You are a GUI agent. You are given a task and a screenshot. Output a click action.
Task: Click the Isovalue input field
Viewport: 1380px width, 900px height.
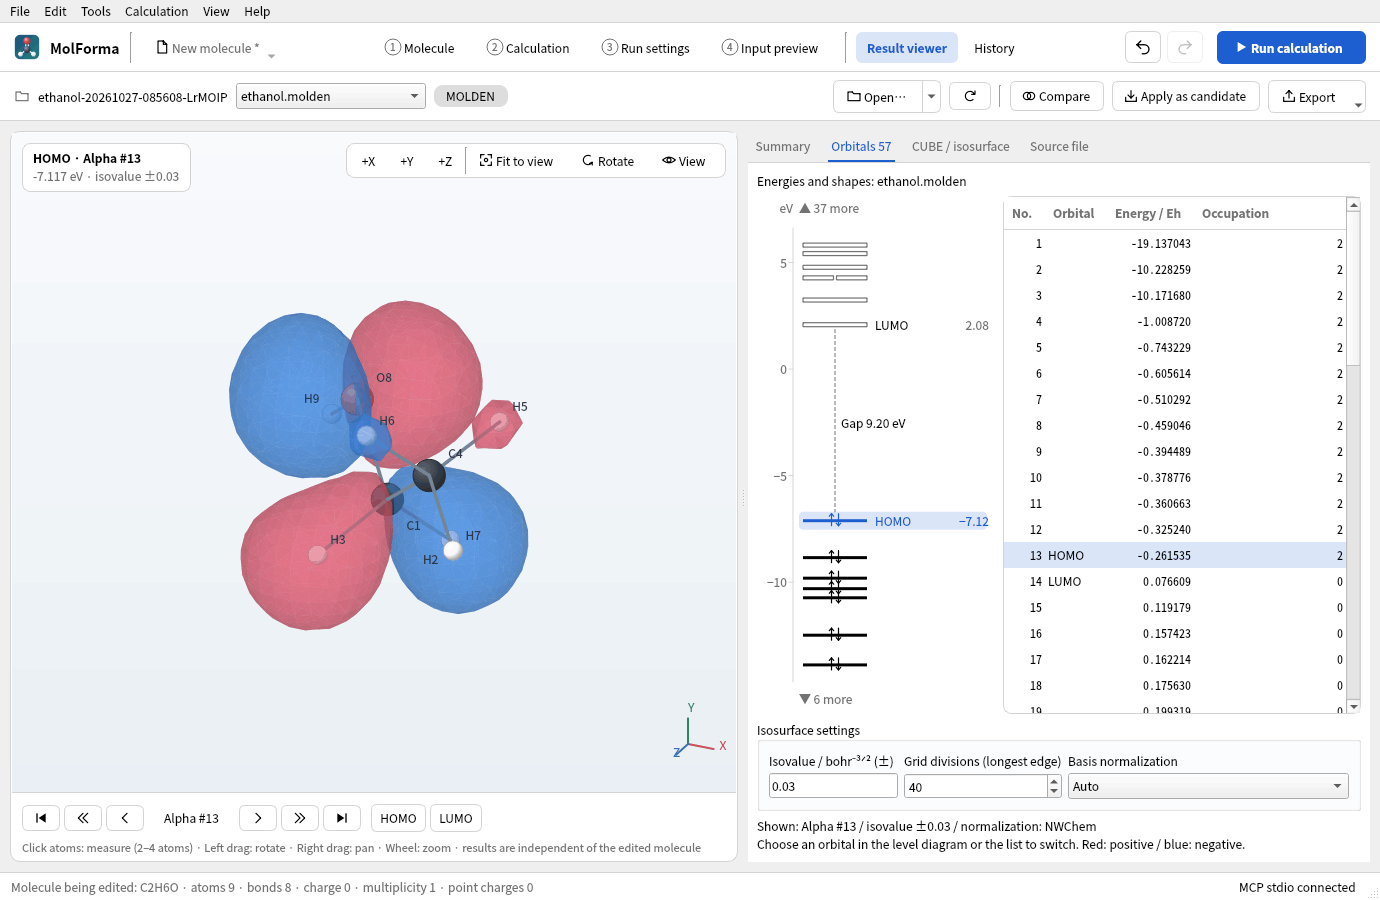click(x=833, y=786)
